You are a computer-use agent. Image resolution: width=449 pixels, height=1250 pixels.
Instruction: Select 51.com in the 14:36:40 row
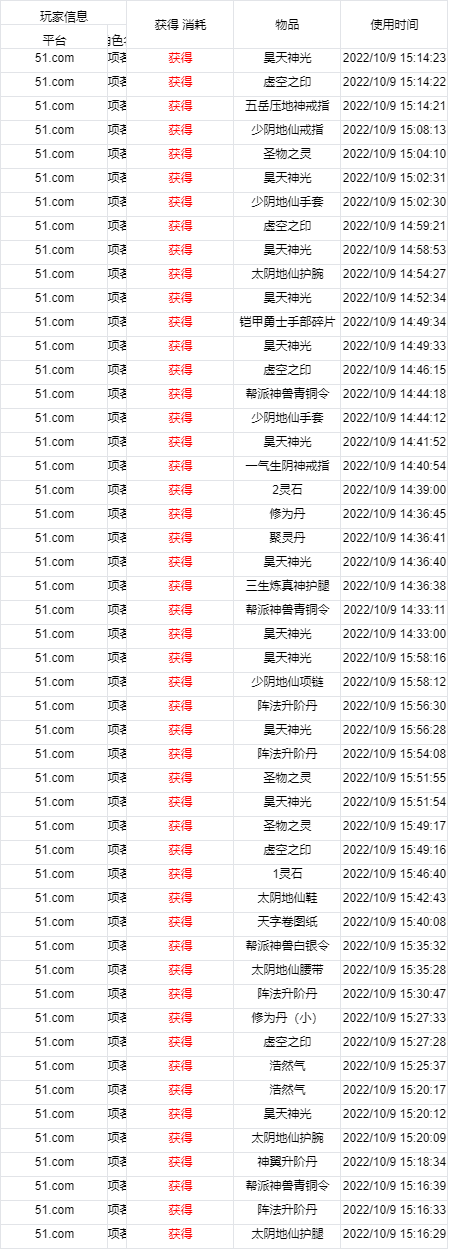(54, 562)
